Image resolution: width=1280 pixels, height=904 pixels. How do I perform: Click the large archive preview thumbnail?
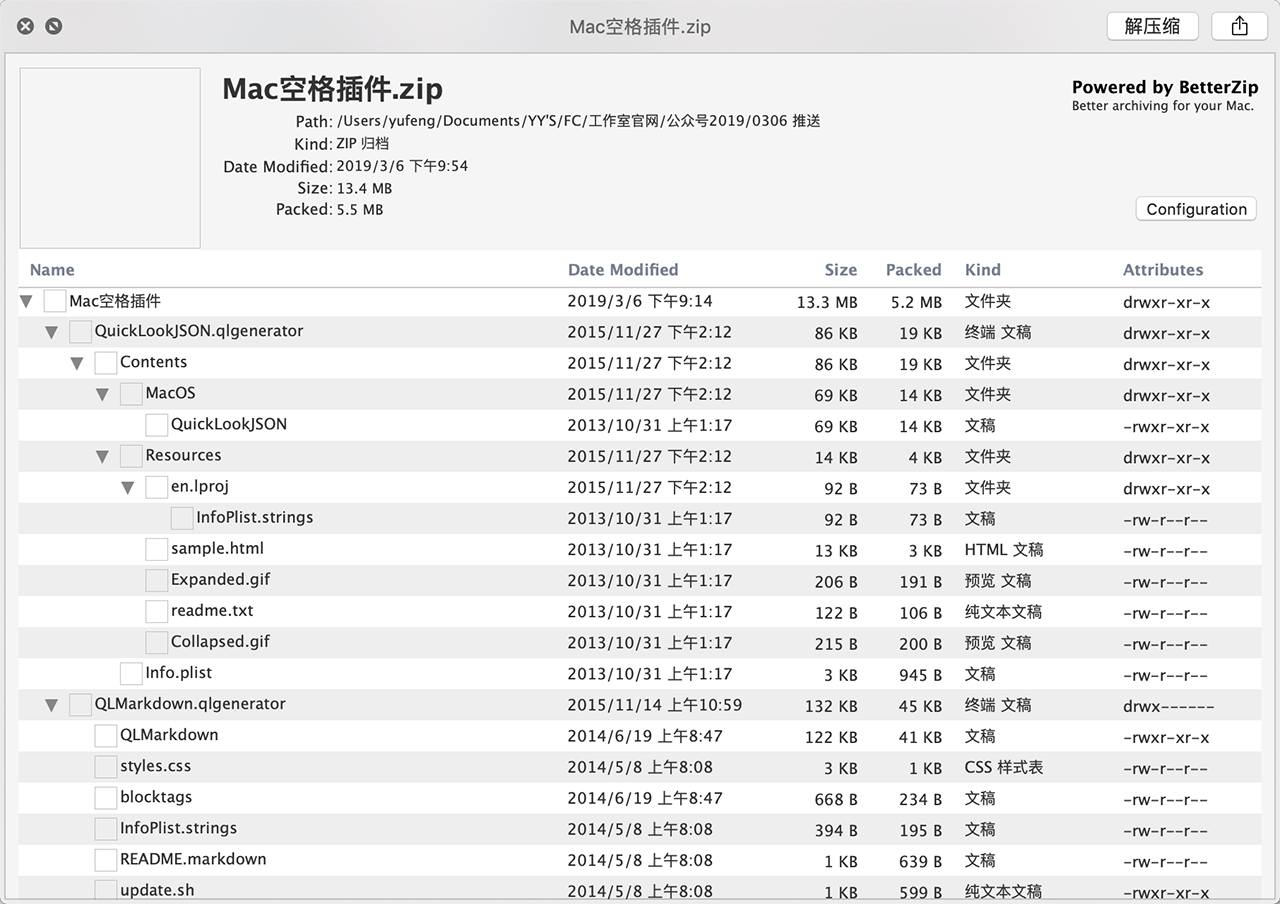click(110, 158)
